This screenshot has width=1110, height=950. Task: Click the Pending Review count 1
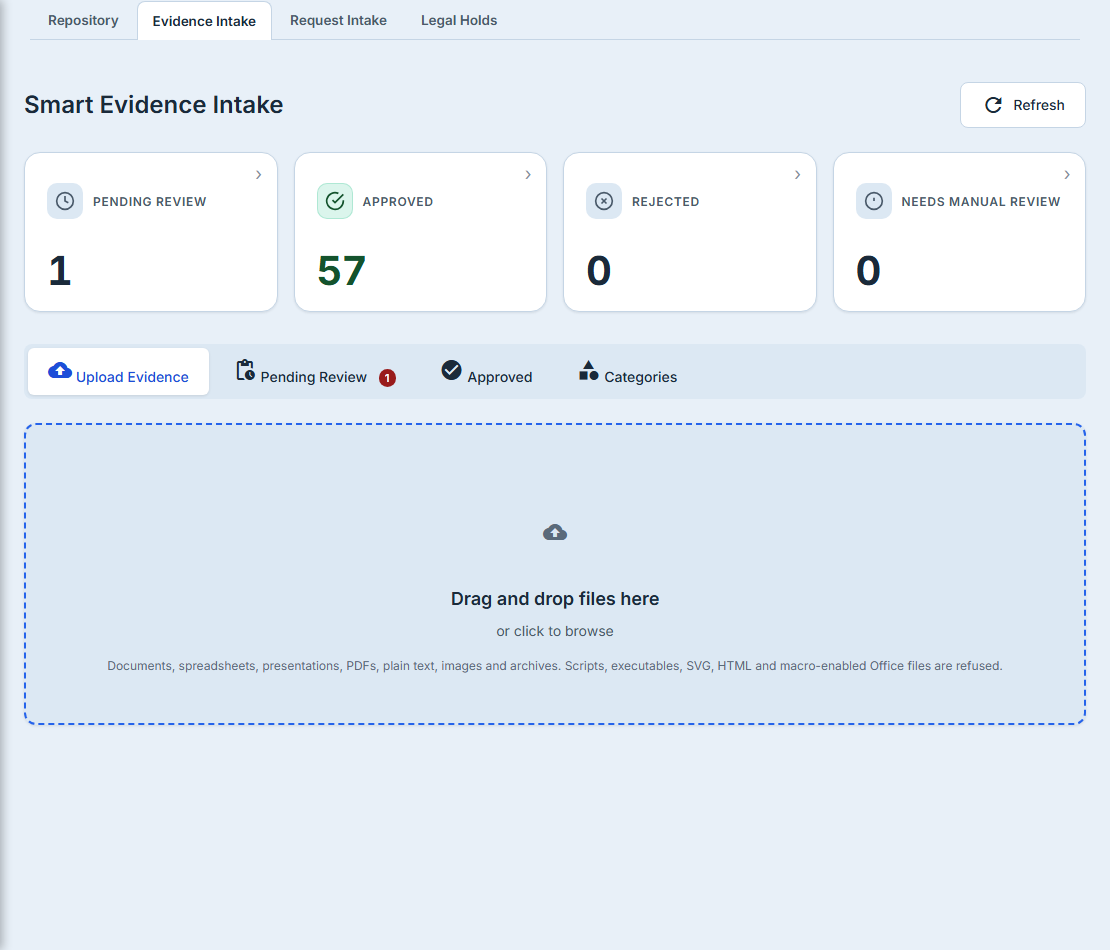tap(60, 270)
